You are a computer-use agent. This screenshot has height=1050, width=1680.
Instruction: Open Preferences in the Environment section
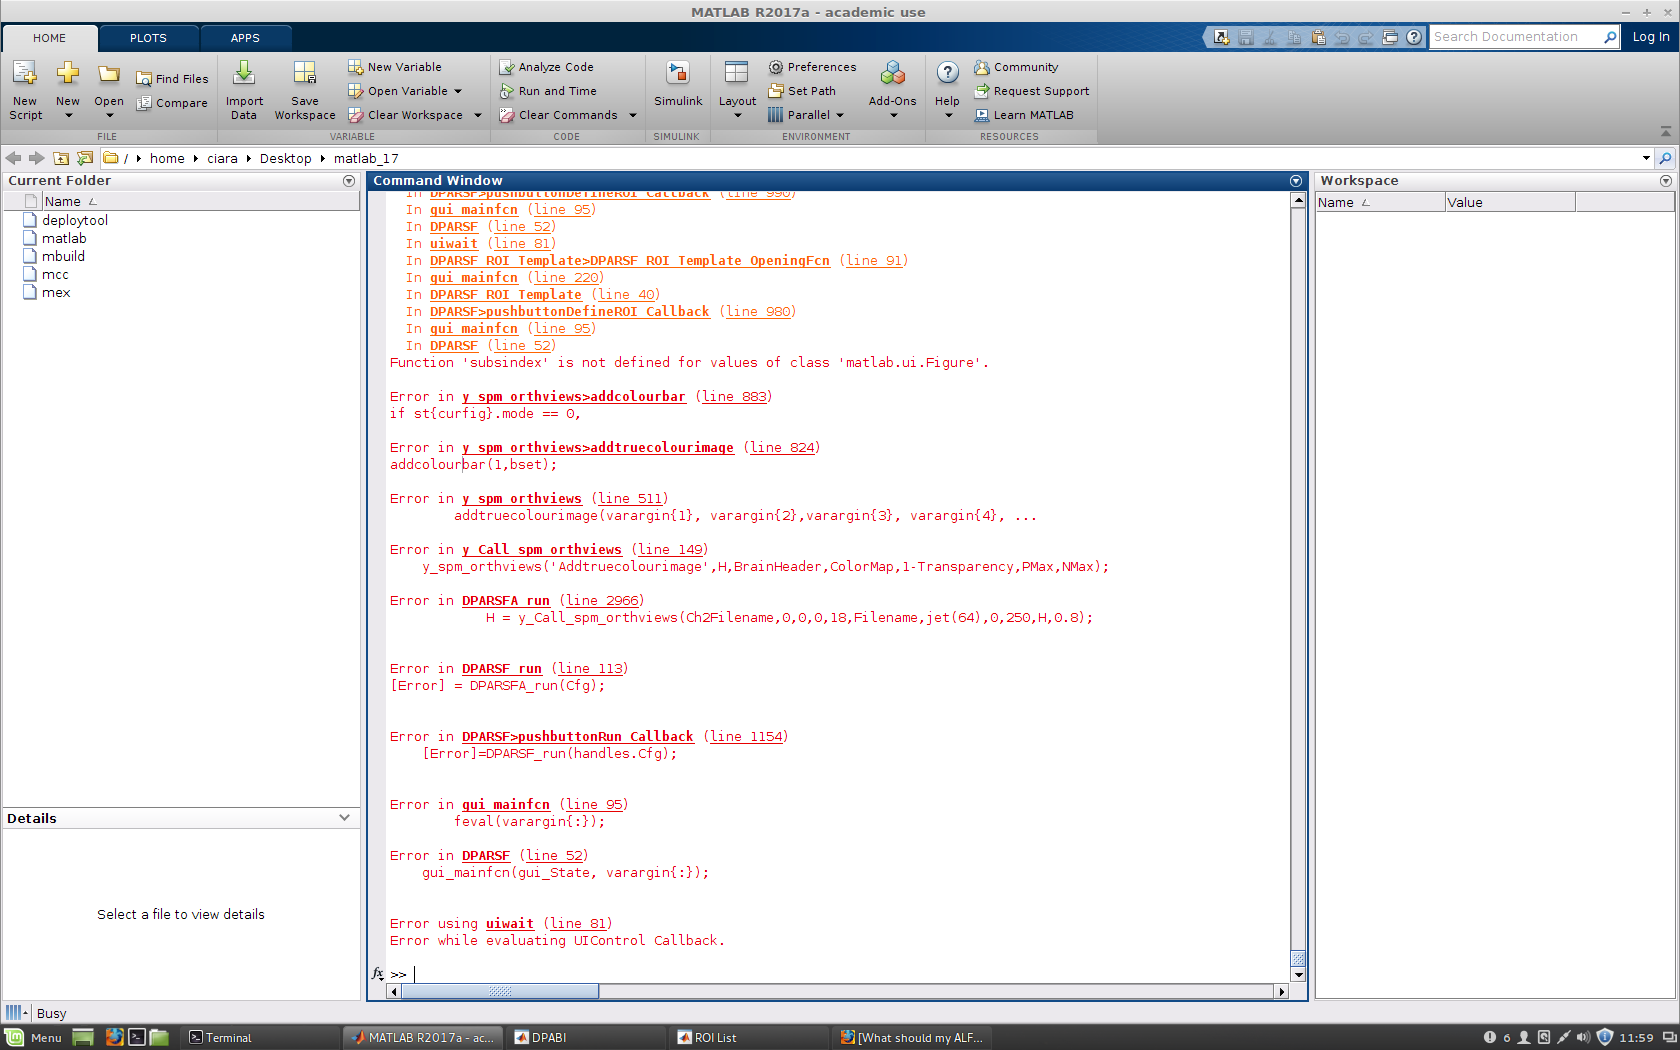[813, 67]
